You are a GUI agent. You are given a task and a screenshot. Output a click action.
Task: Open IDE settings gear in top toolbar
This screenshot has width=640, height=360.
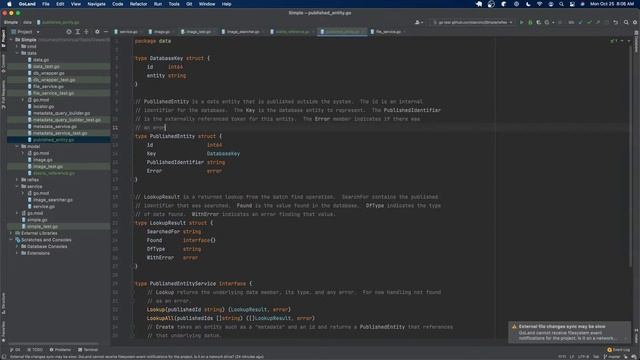coord(635,22)
